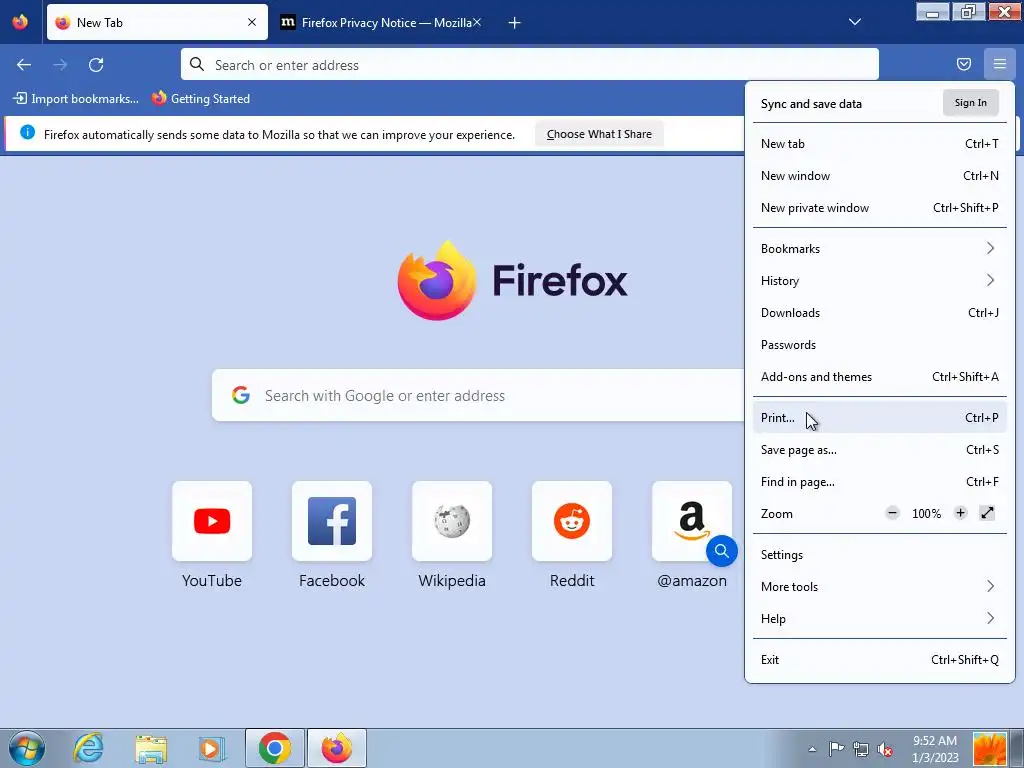Viewport: 1024px width, 768px height.
Task: Click zoom in plus button in menu
Action: tap(960, 513)
